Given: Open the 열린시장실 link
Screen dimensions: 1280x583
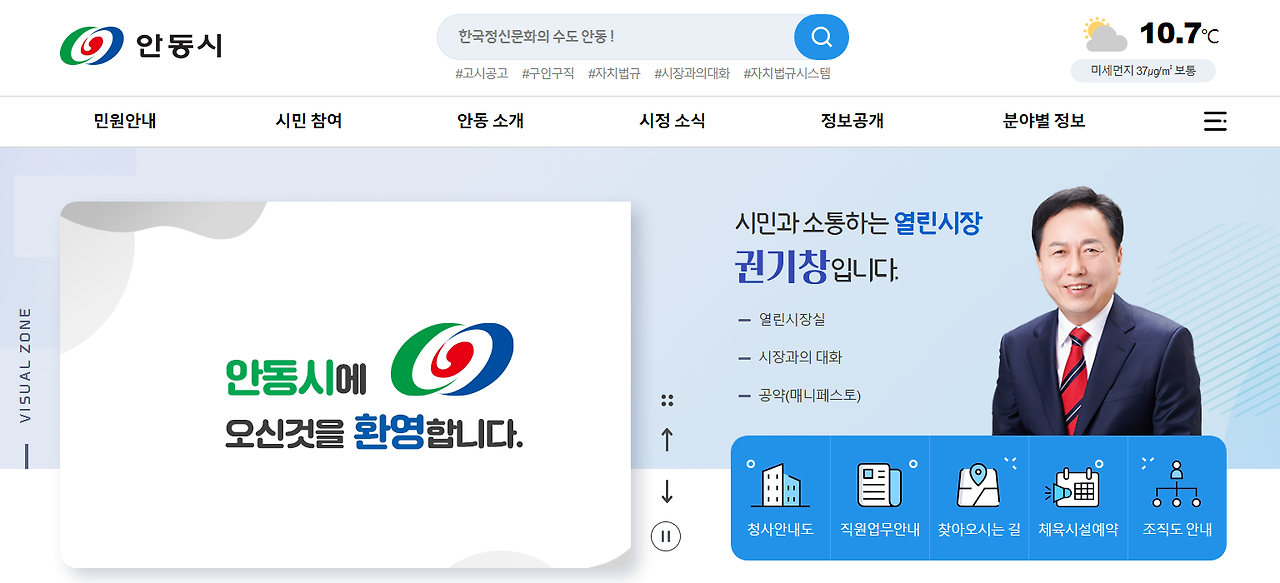Looking at the screenshot, I should point(790,320).
